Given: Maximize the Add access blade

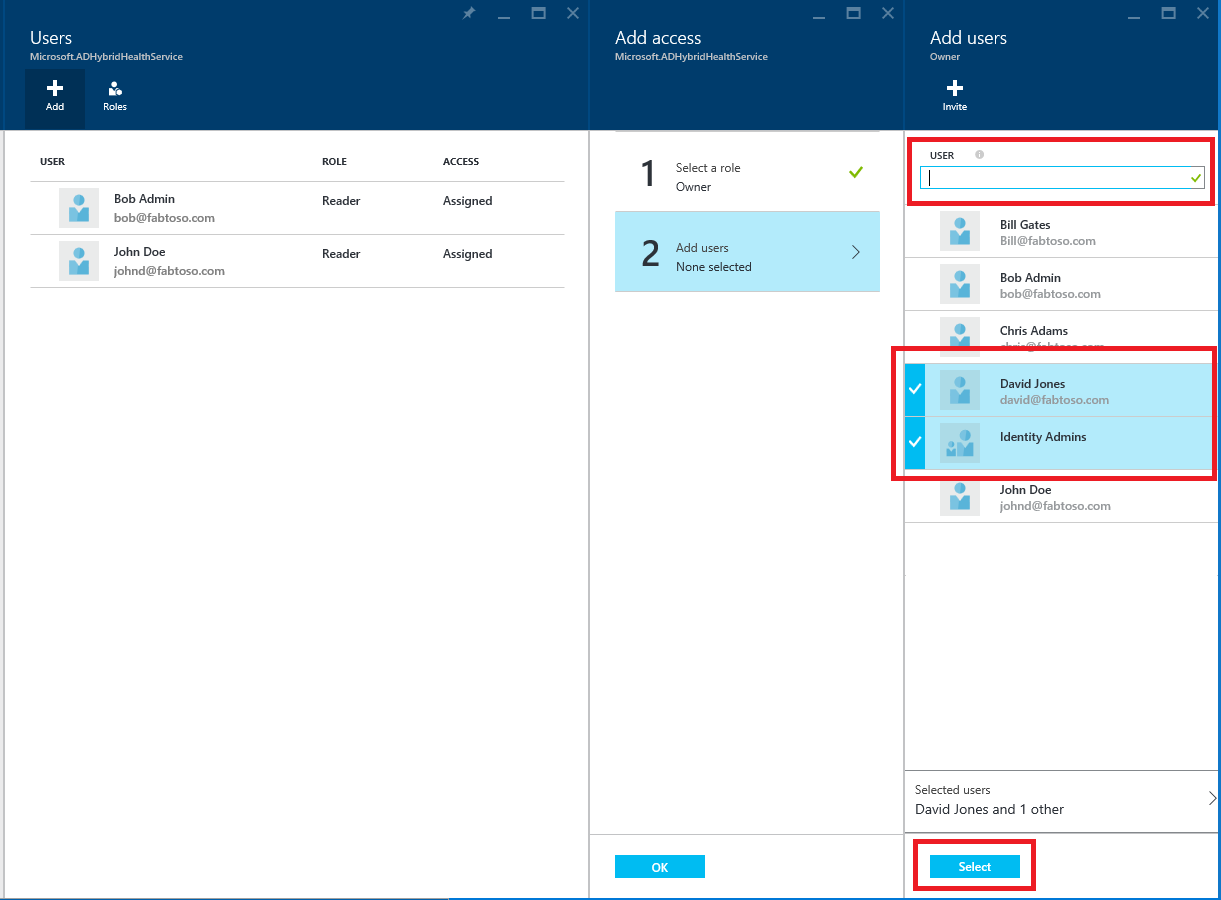Looking at the screenshot, I should 853,13.
